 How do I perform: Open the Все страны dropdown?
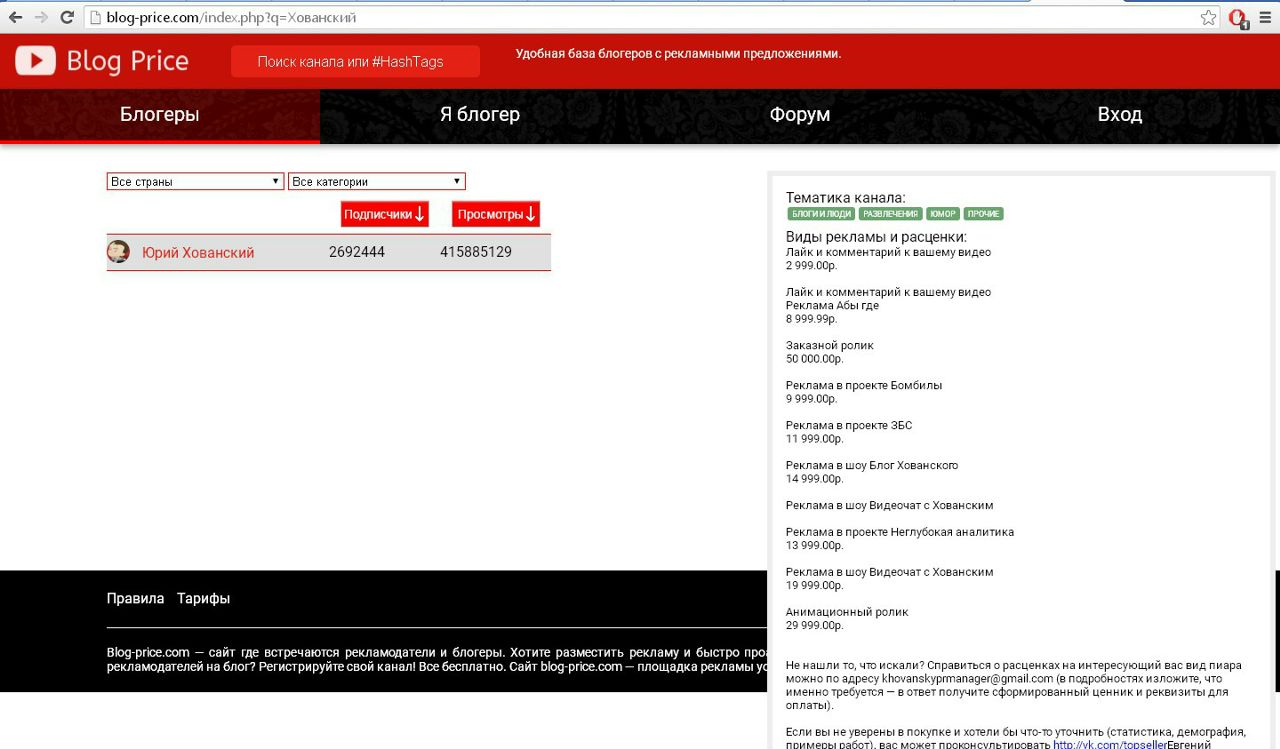coord(195,181)
